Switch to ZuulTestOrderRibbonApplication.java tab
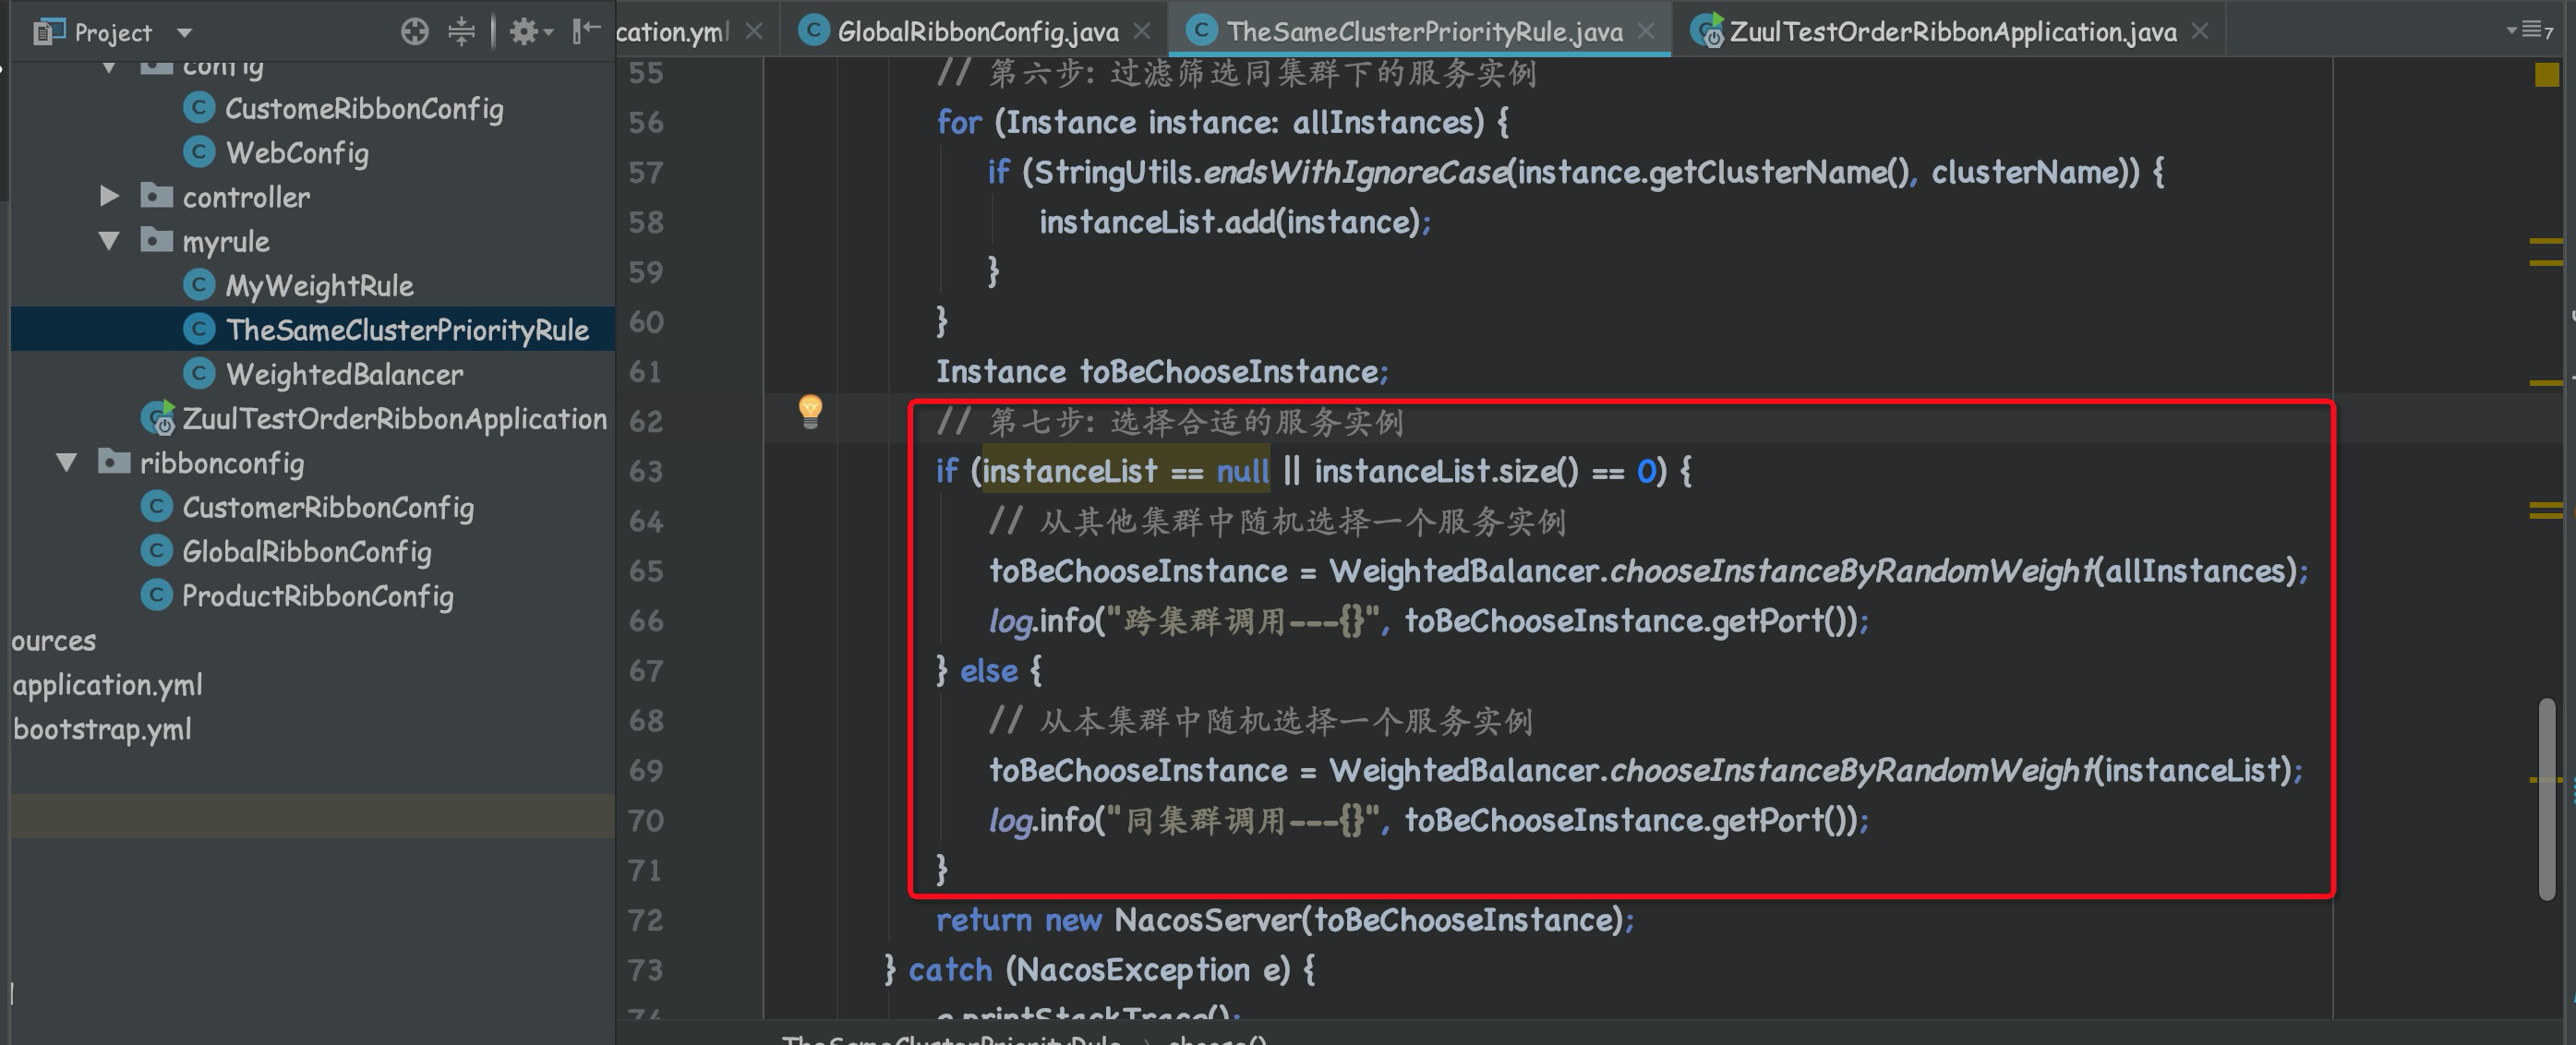2576x1045 pixels. (x=1951, y=32)
